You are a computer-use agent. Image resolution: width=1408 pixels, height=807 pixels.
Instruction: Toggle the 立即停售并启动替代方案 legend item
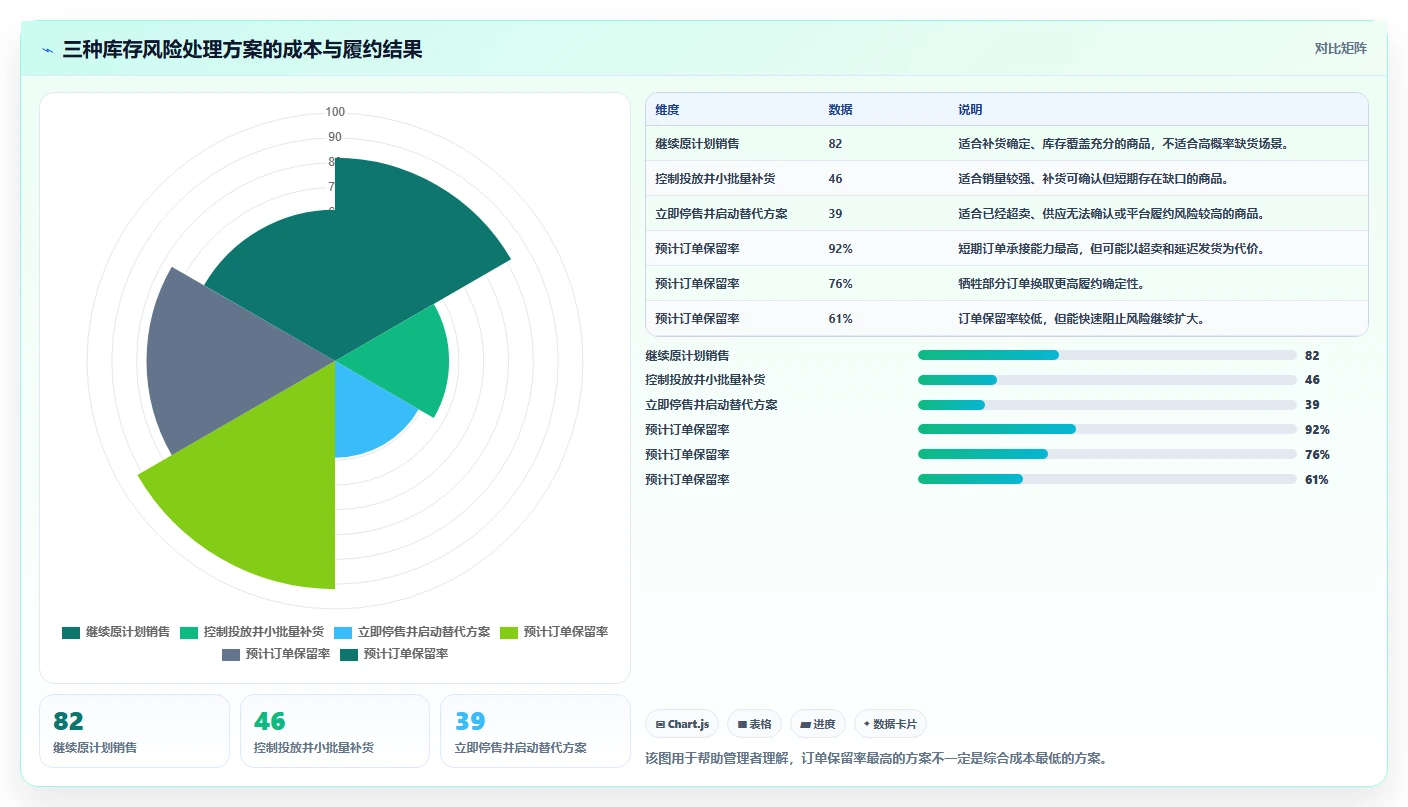point(412,632)
